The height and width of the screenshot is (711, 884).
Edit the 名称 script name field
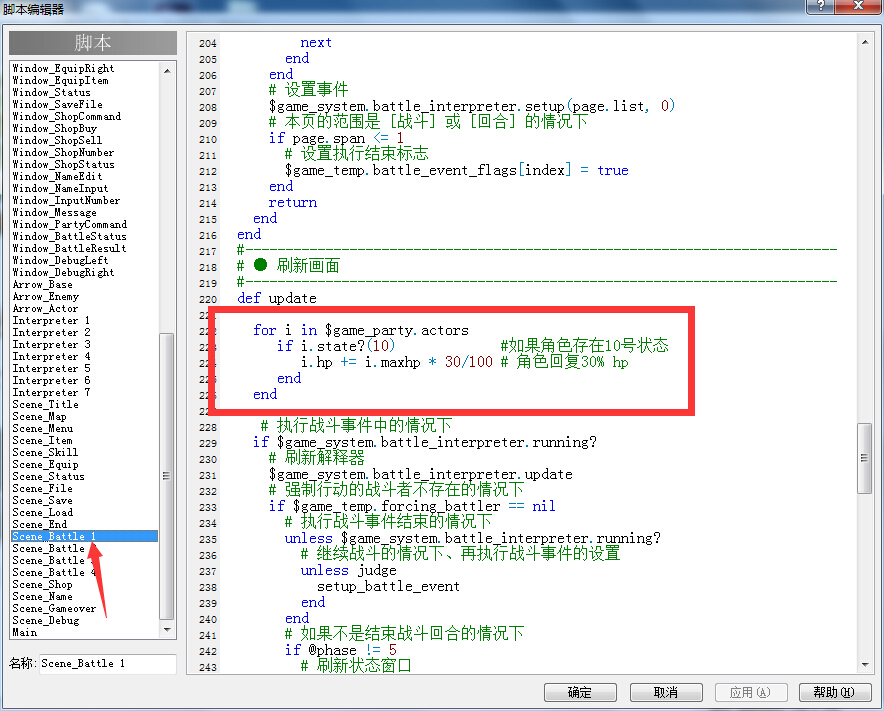tap(107, 664)
